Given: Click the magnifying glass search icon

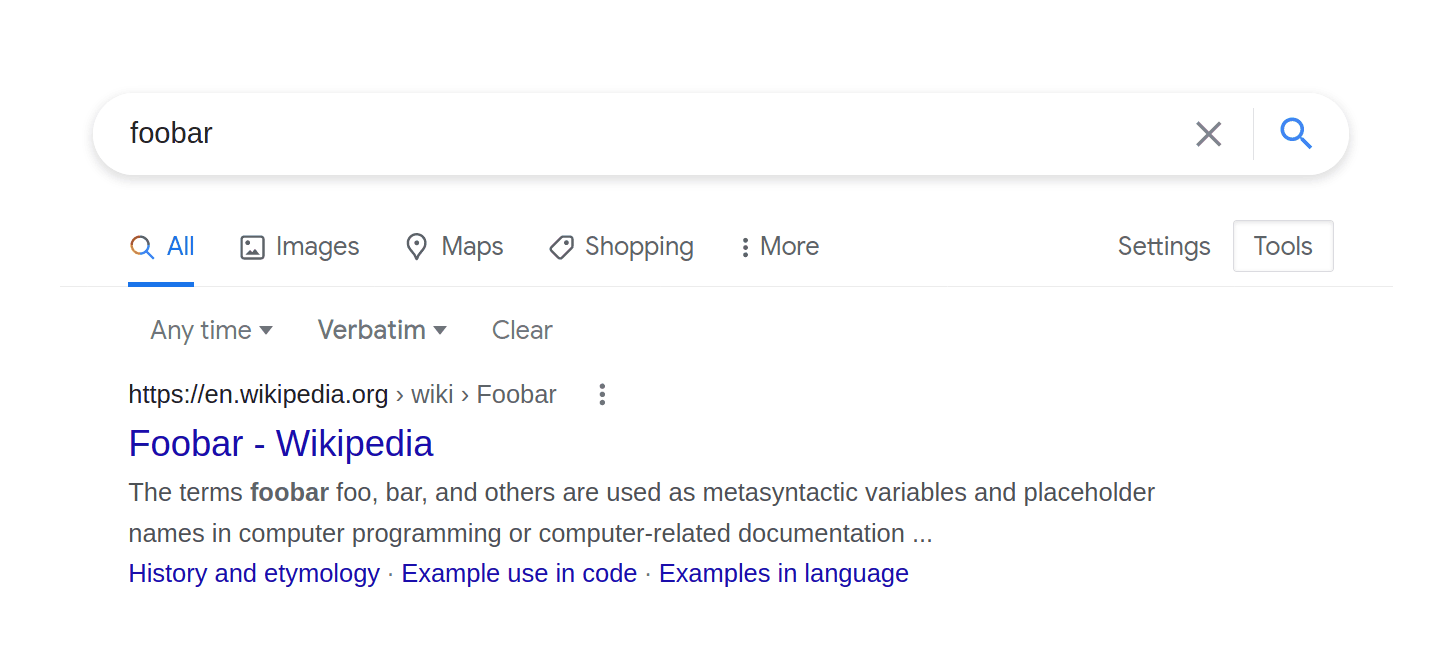Looking at the screenshot, I should click(1296, 133).
